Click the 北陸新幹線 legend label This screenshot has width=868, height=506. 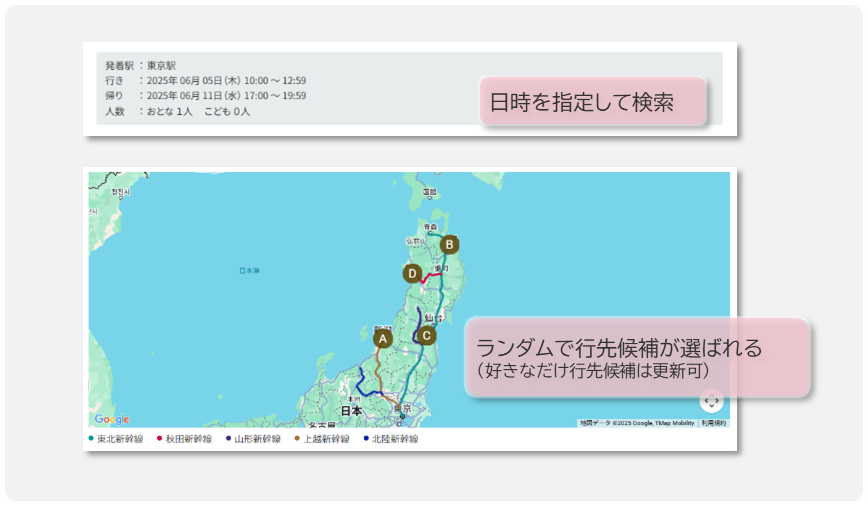tap(395, 439)
